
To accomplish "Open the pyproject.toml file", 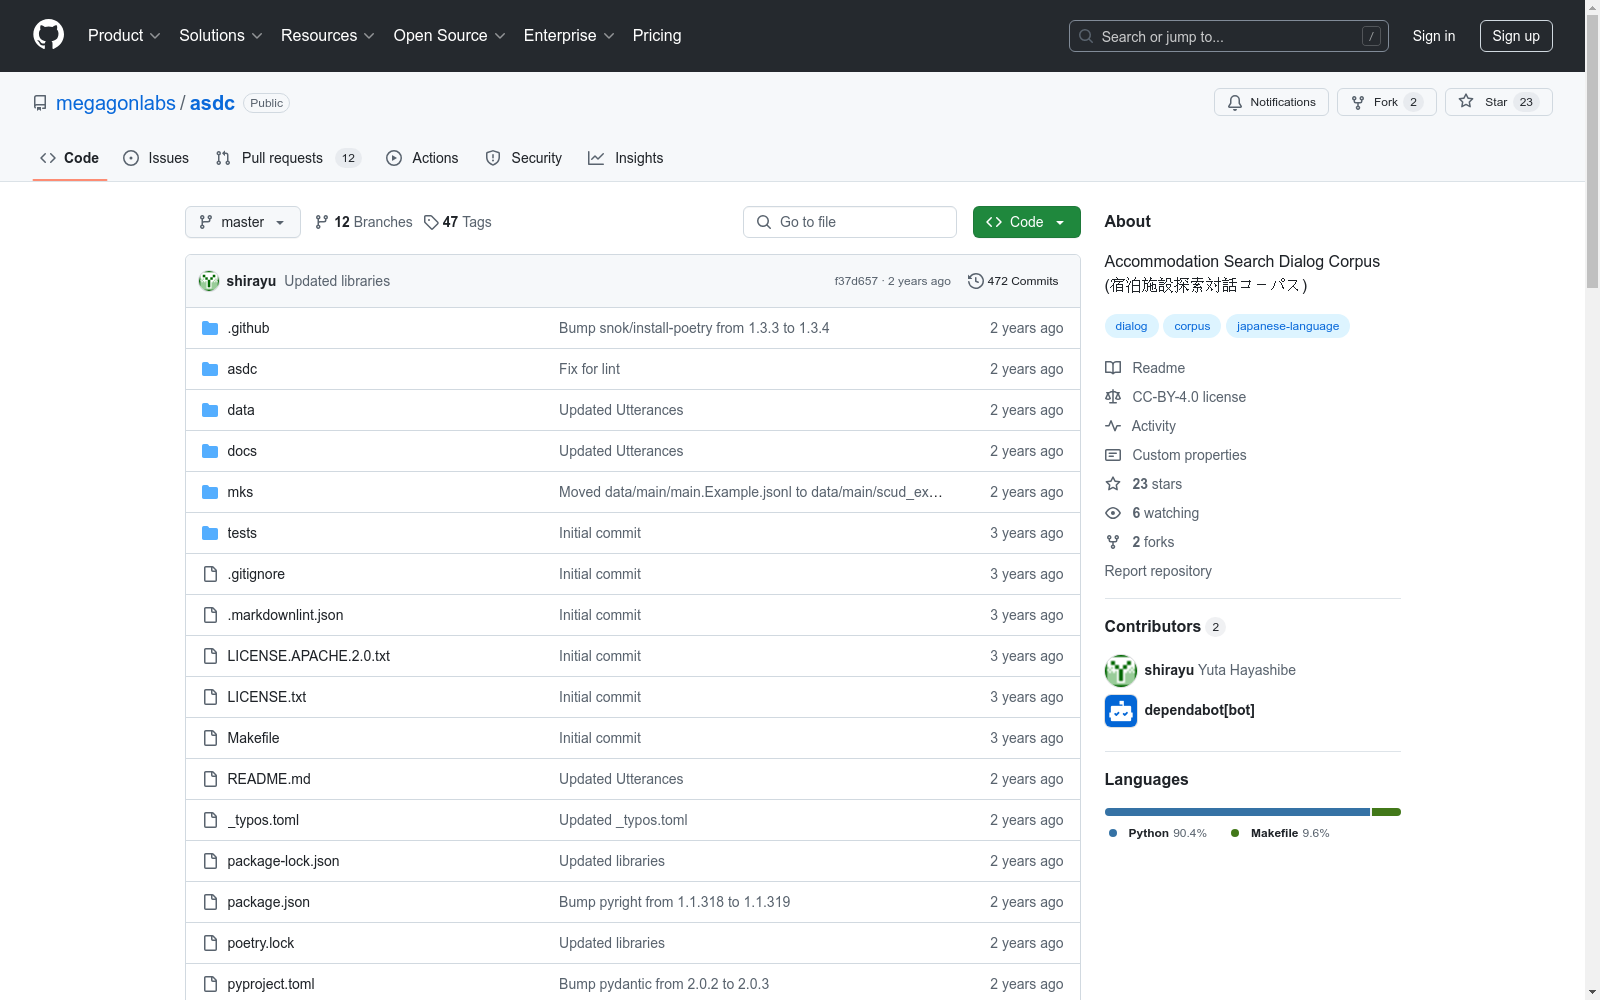I will point(271,984).
